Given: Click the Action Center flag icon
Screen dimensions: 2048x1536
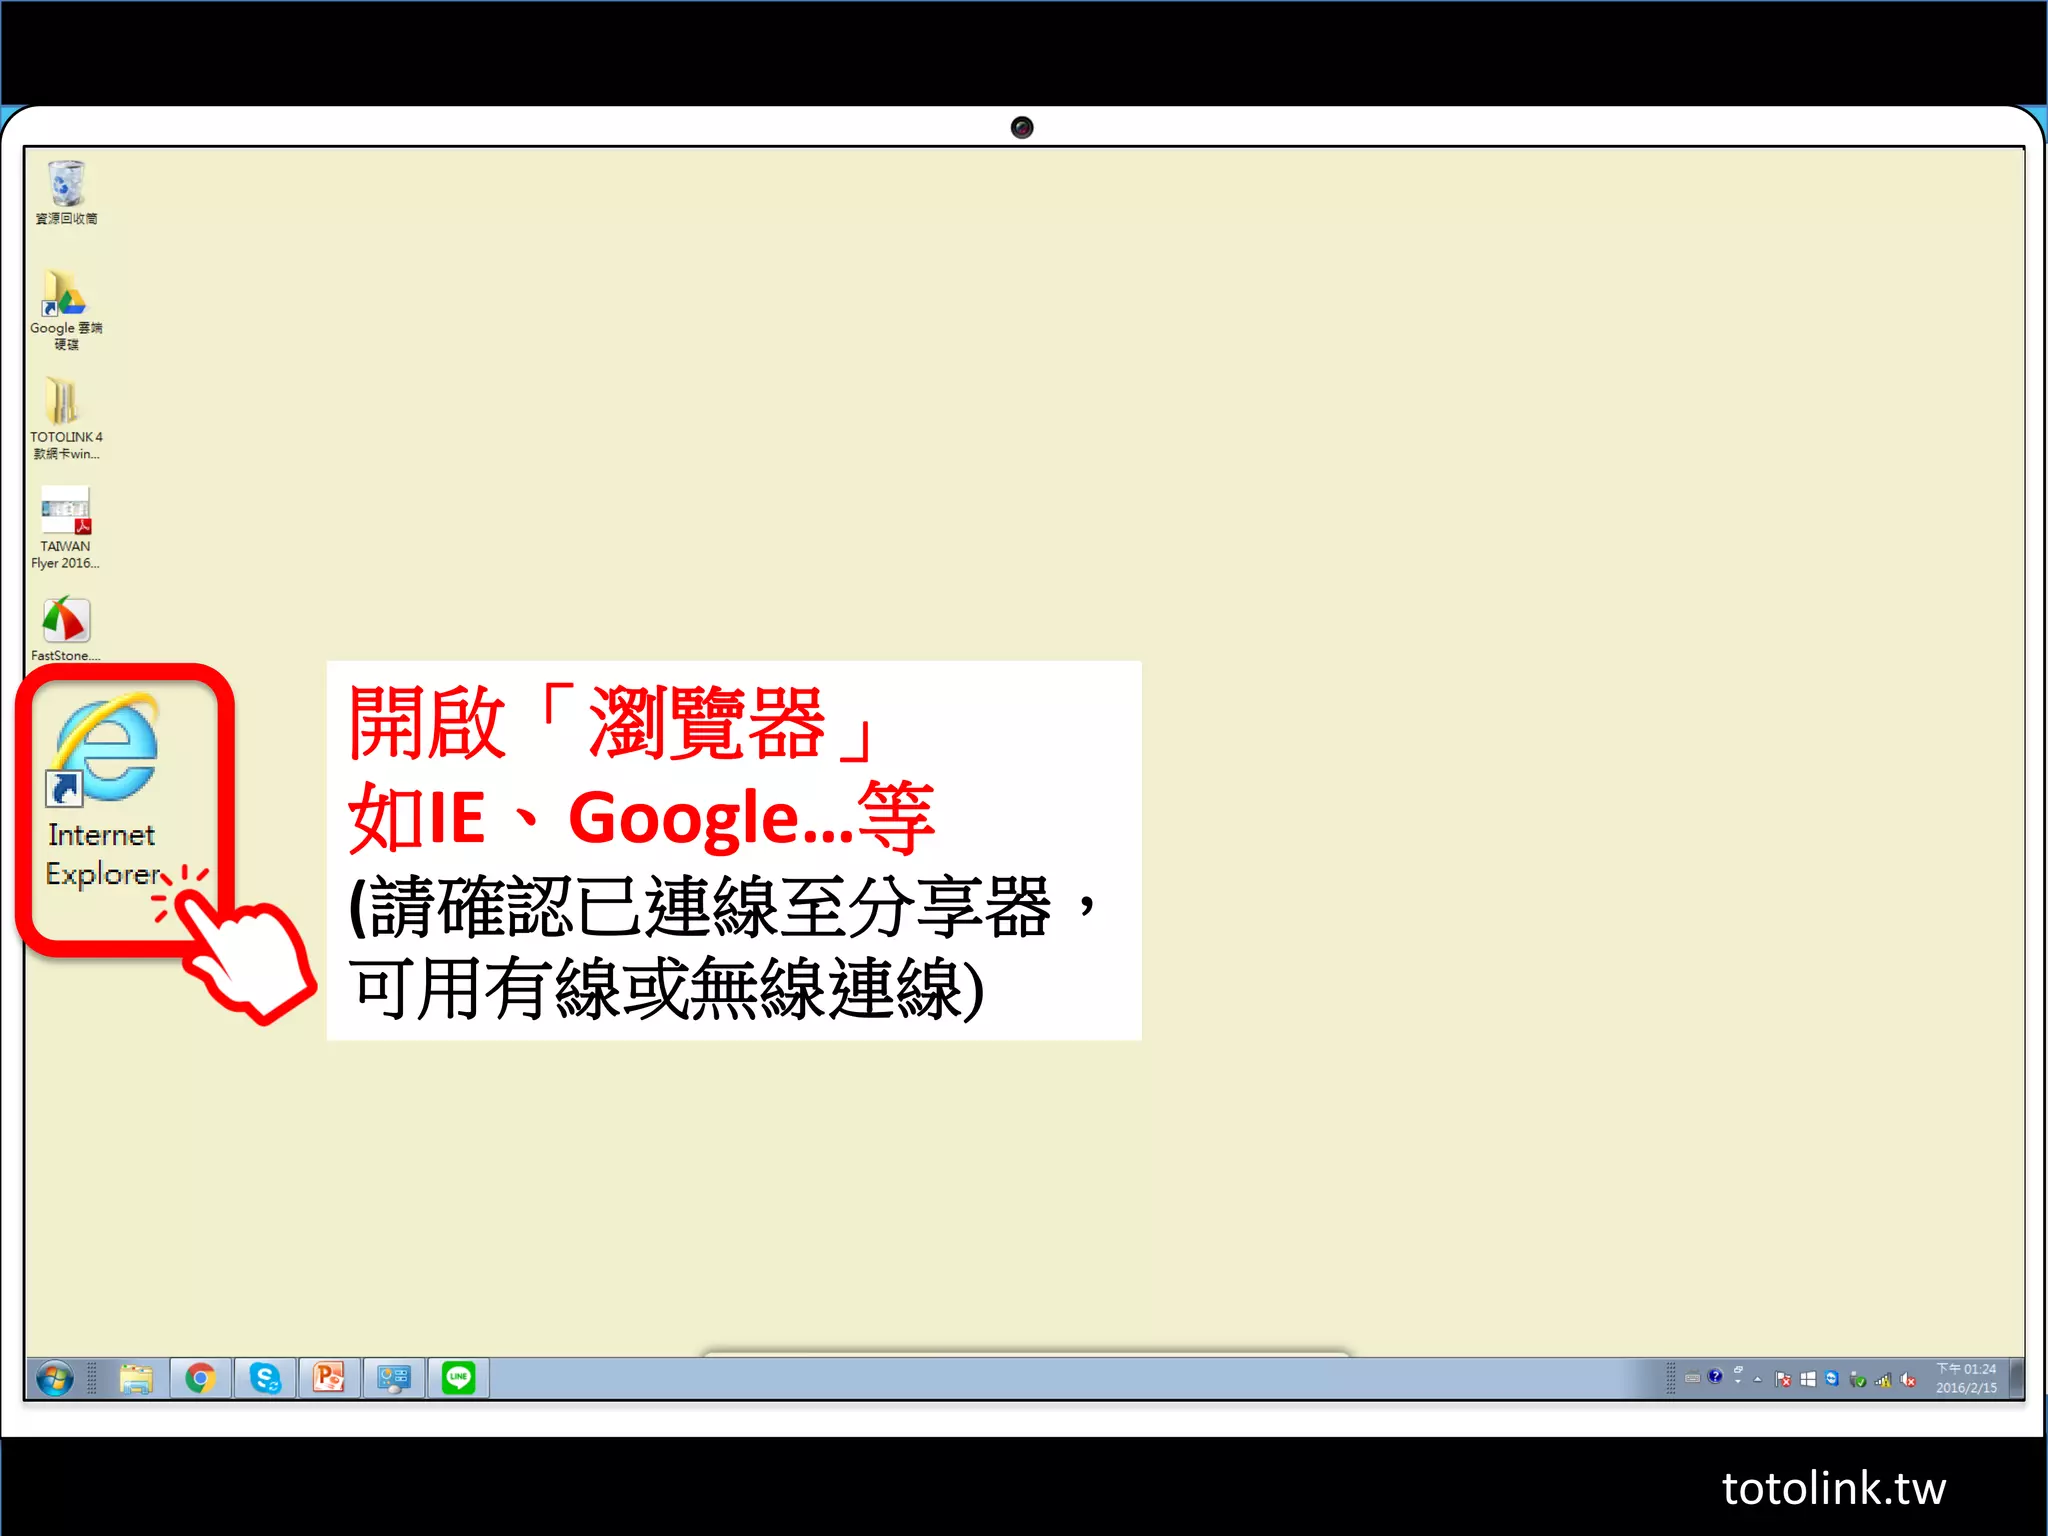Looking at the screenshot, I should click(1782, 1380).
